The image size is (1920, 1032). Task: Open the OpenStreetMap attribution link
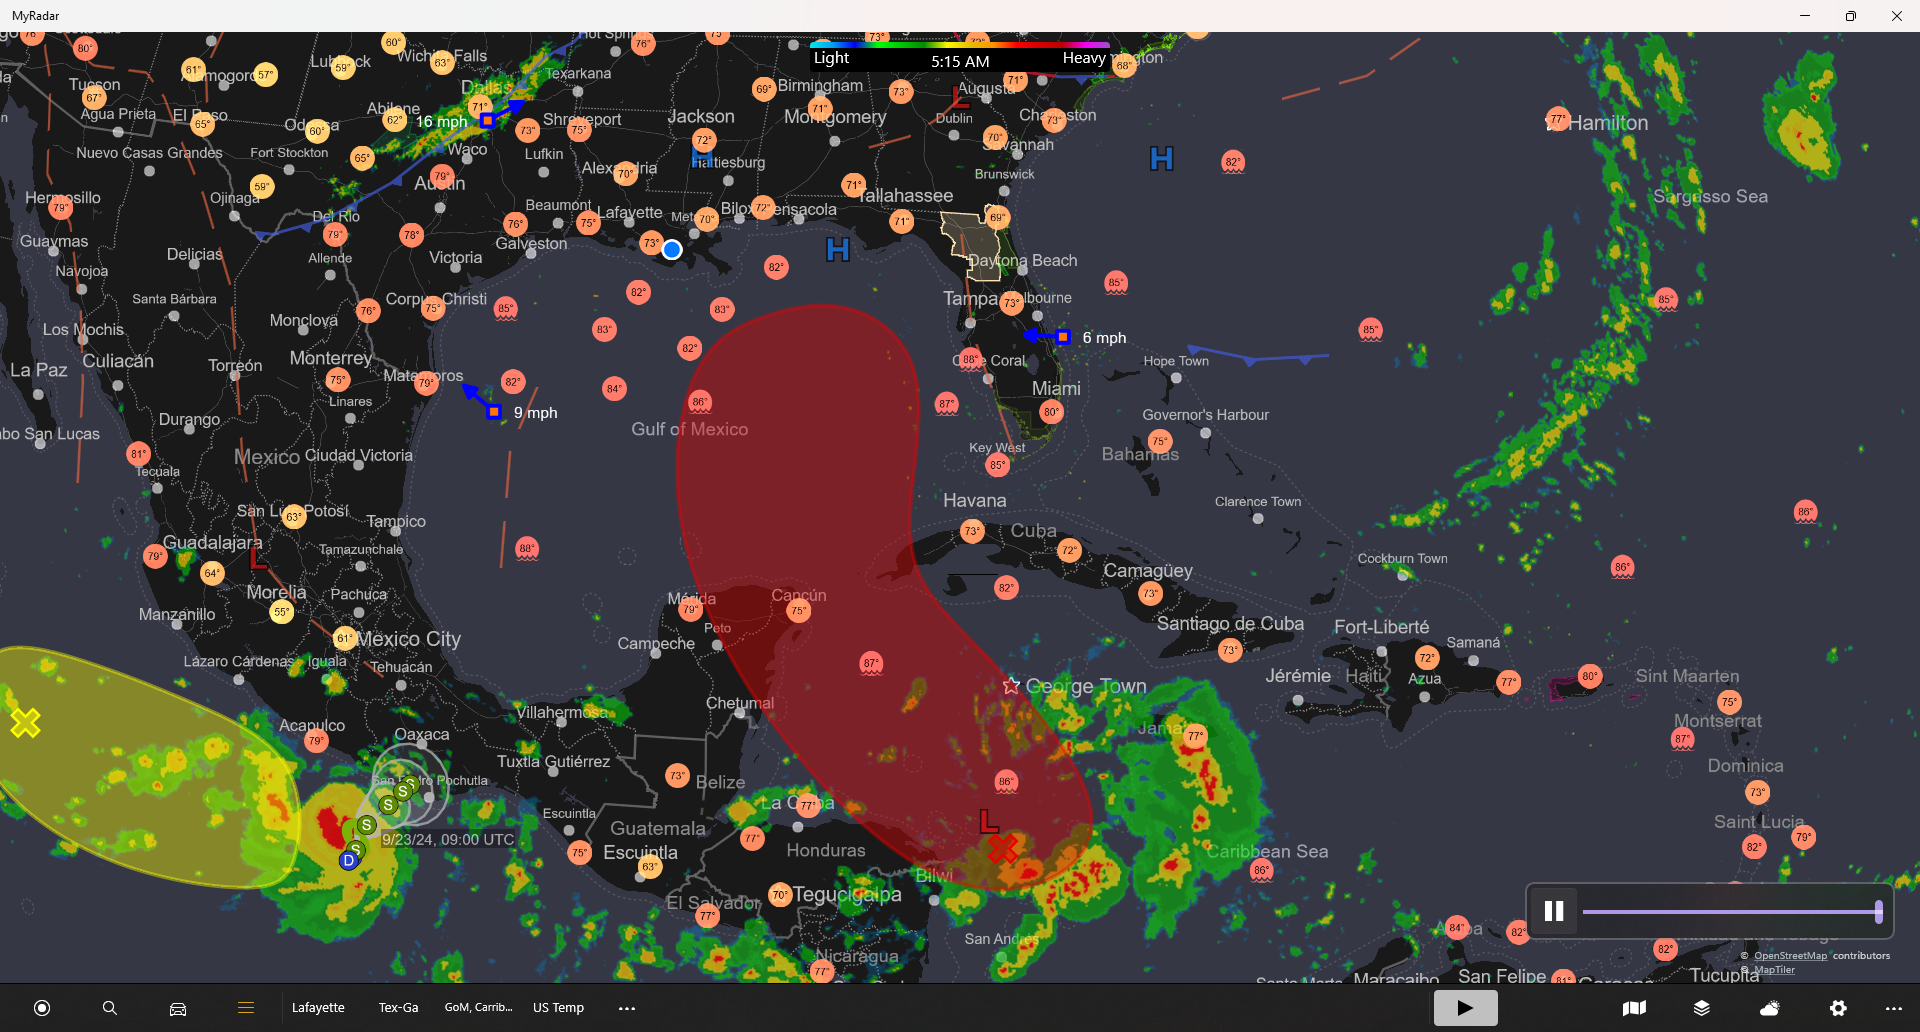[x=1790, y=956]
